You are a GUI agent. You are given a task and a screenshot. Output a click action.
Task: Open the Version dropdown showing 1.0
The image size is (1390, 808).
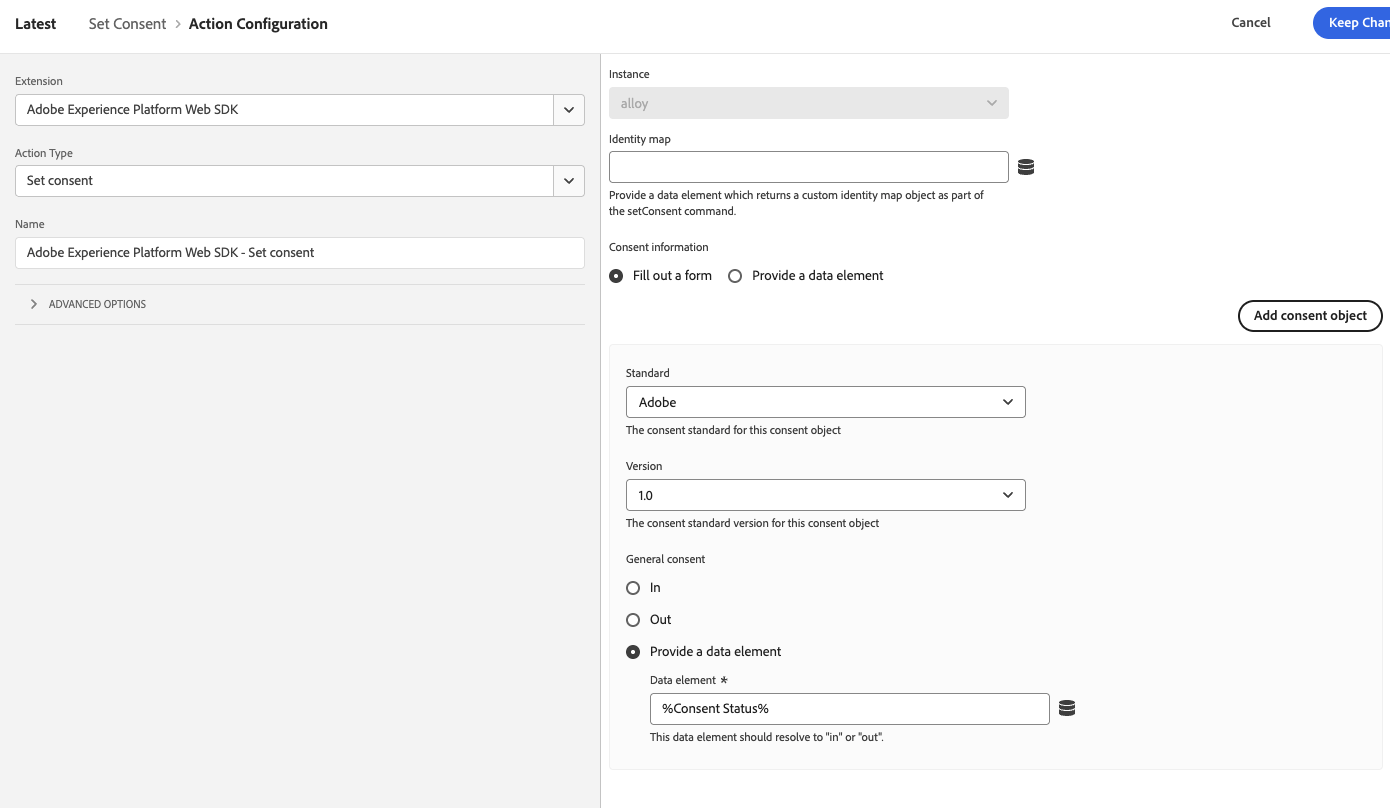pos(825,495)
